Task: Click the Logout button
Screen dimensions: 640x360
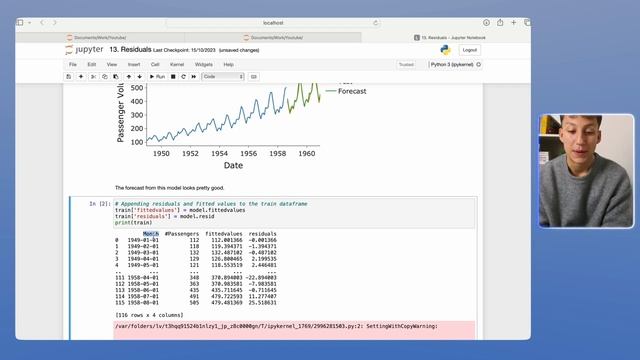Action: coord(470,50)
